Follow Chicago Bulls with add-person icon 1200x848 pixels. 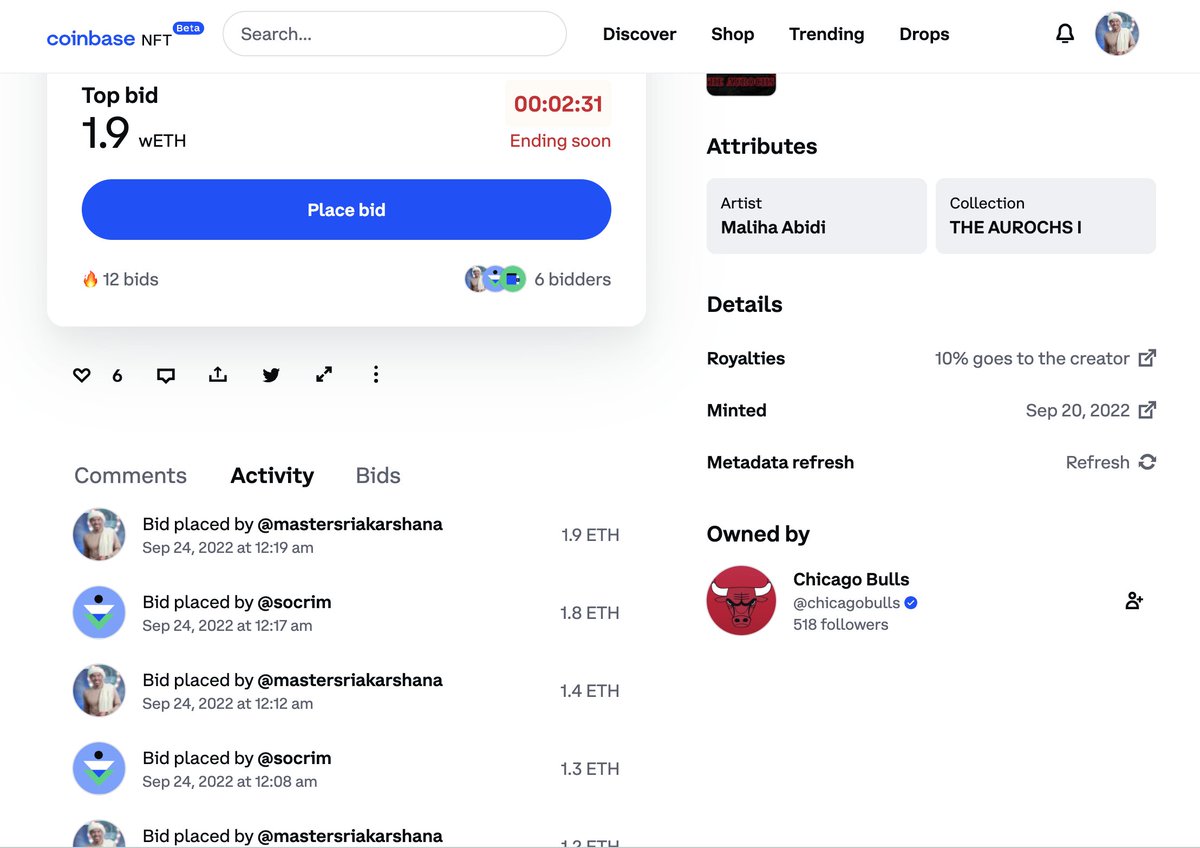tap(1134, 601)
